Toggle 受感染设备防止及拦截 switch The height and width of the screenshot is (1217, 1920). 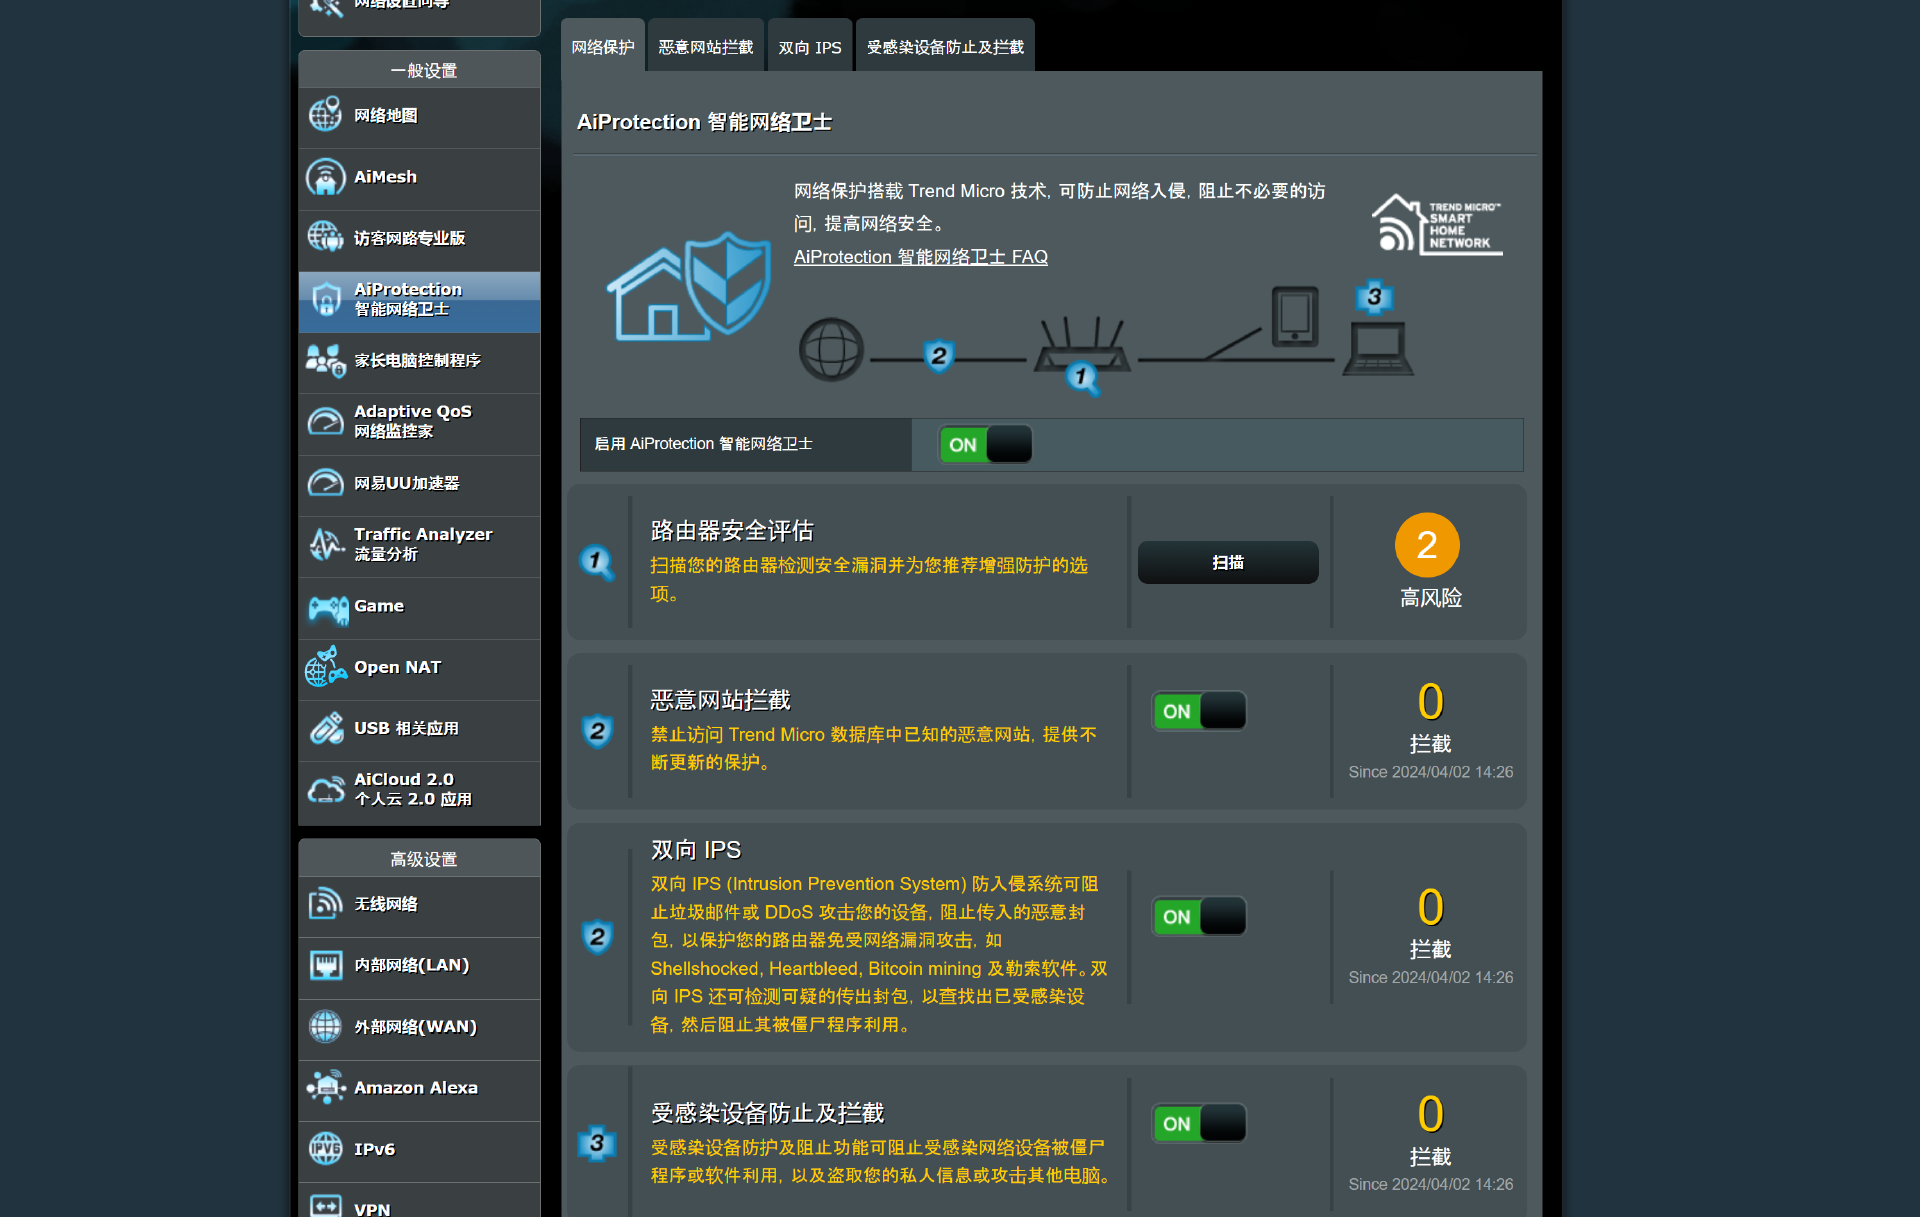pos(1198,1123)
